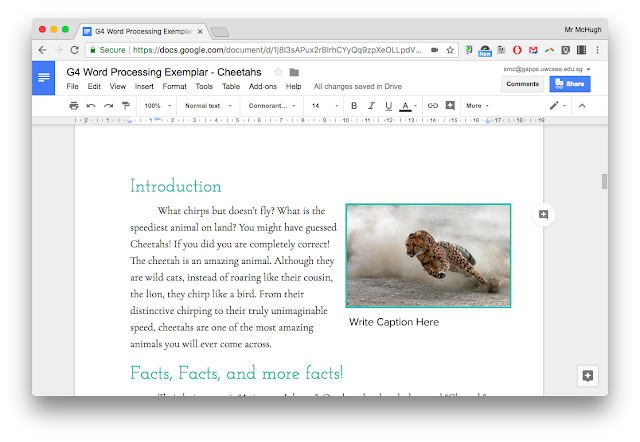Toggle bold formatting
This screenshot has height=442, width=640.
point(354,106)
